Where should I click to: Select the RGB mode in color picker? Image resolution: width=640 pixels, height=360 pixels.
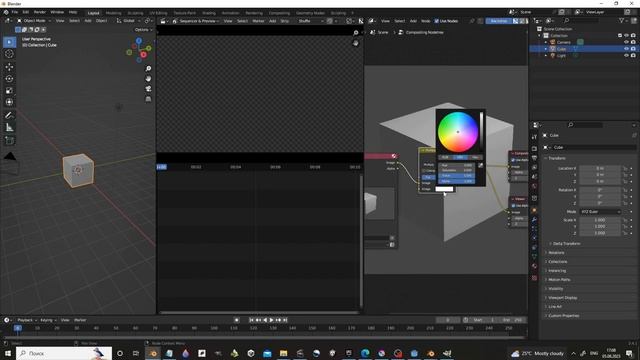[x=445, y=157]
